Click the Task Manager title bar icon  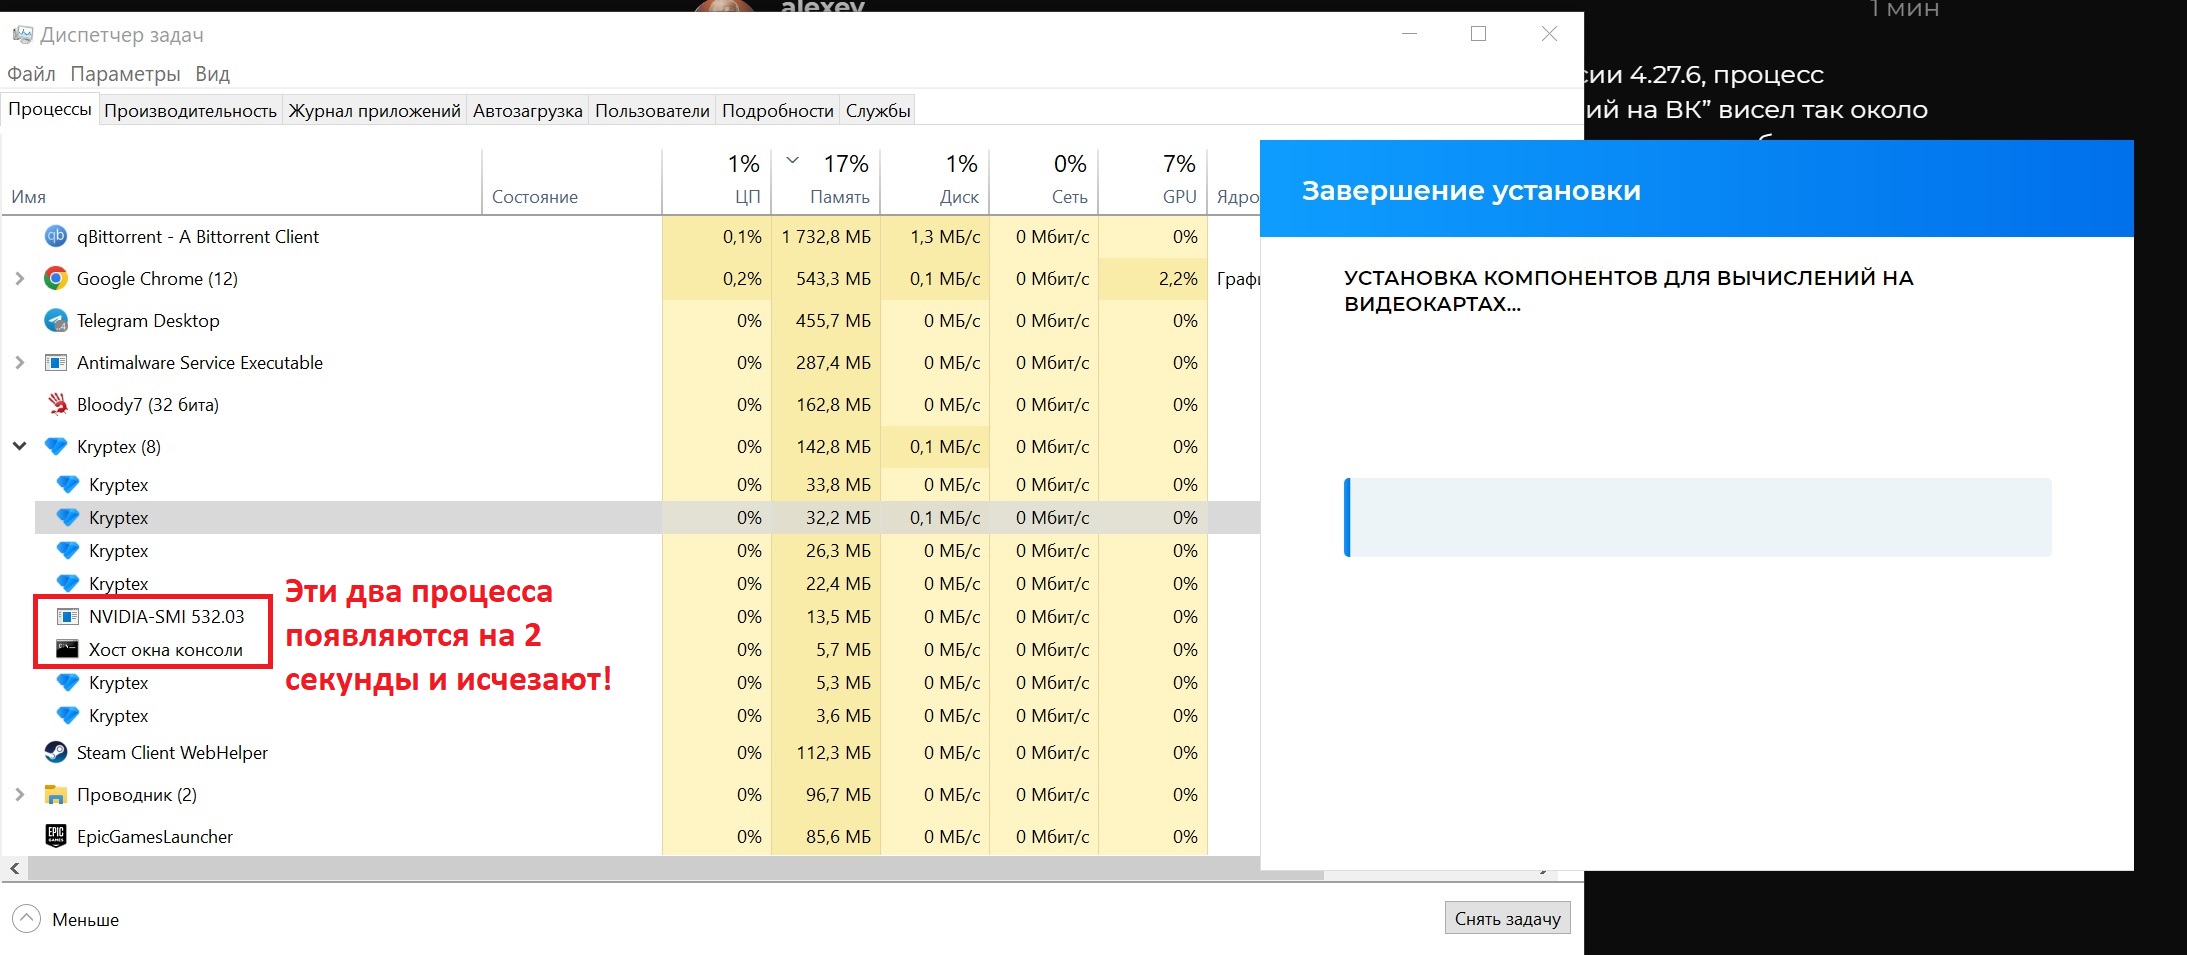[x=22, y=35]
